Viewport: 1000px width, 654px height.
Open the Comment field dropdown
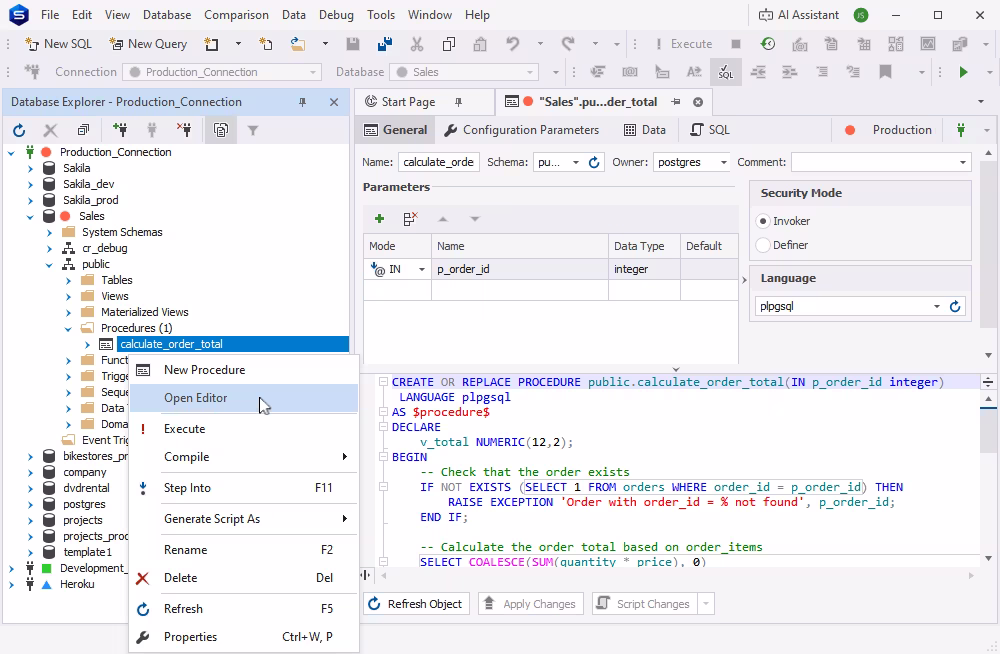point(962,162)
